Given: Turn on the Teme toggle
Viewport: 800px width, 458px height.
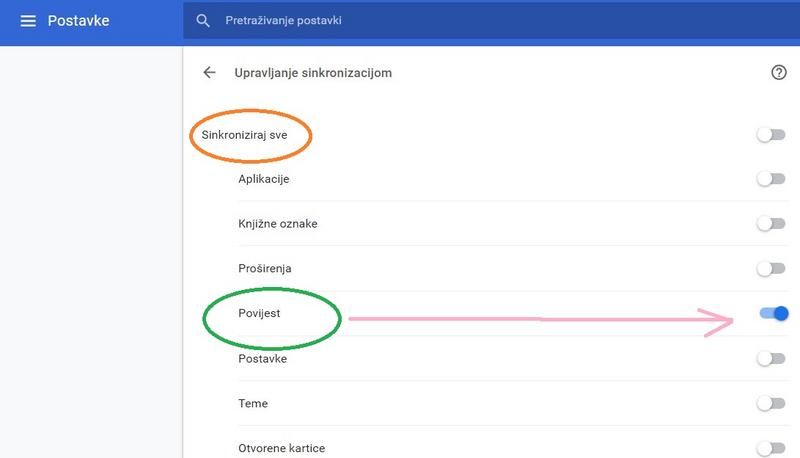Looking at the screenshot, I should coord(771,403).
